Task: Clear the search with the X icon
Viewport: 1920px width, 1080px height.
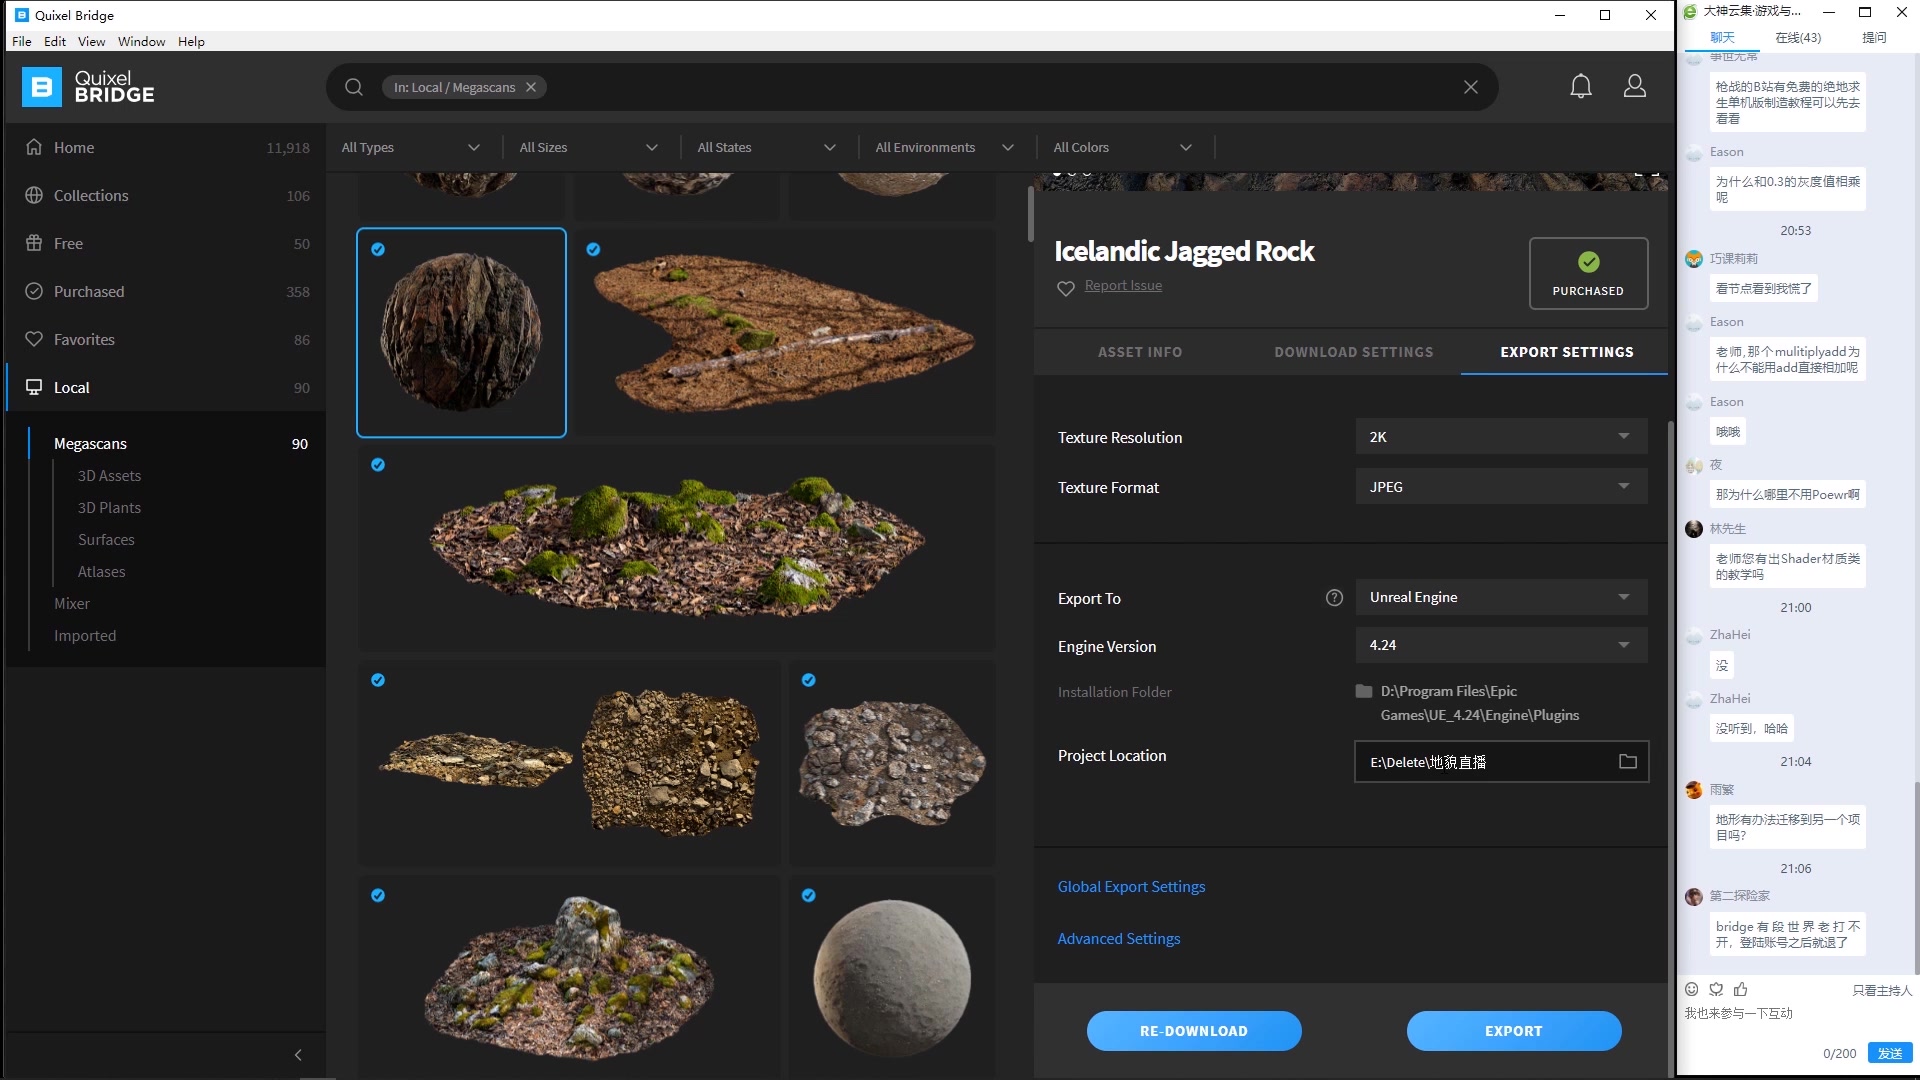Action: tap(1470, 87)
